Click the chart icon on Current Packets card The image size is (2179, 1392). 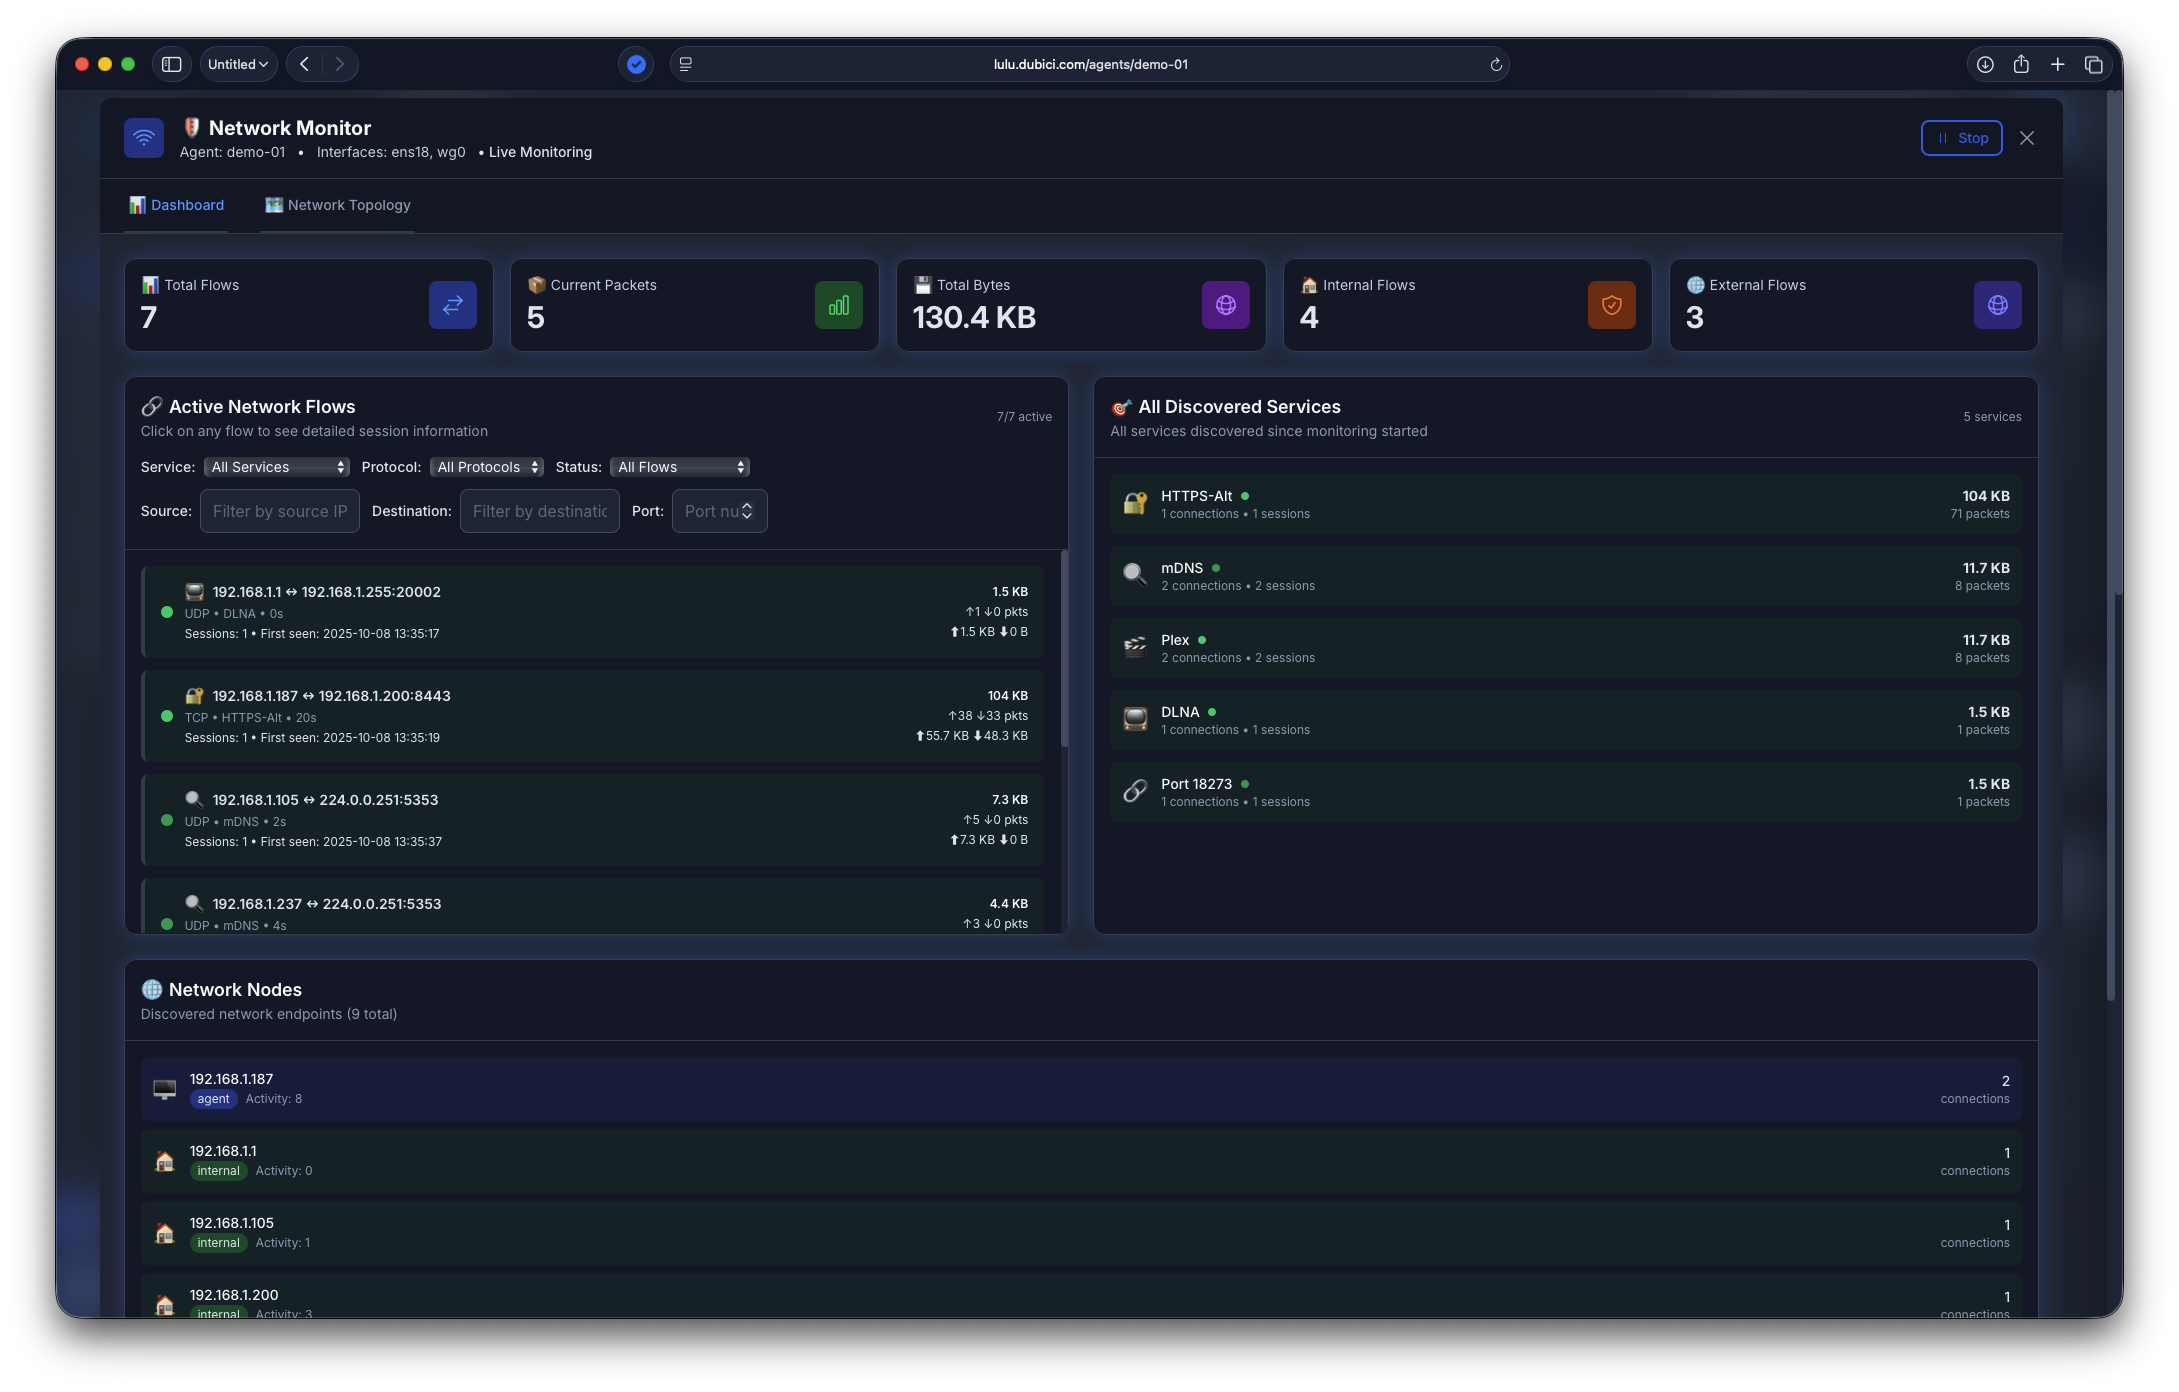click(x=838, y=305)
